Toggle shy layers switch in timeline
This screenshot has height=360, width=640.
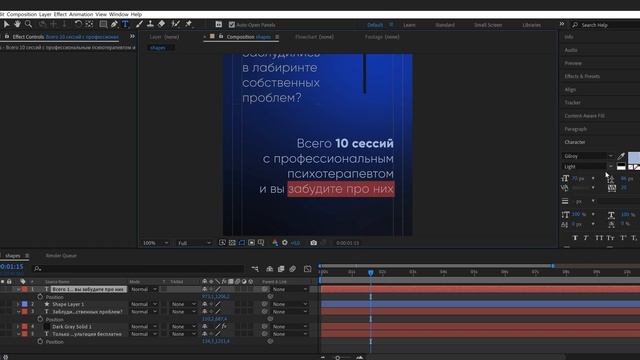point(270,269)
